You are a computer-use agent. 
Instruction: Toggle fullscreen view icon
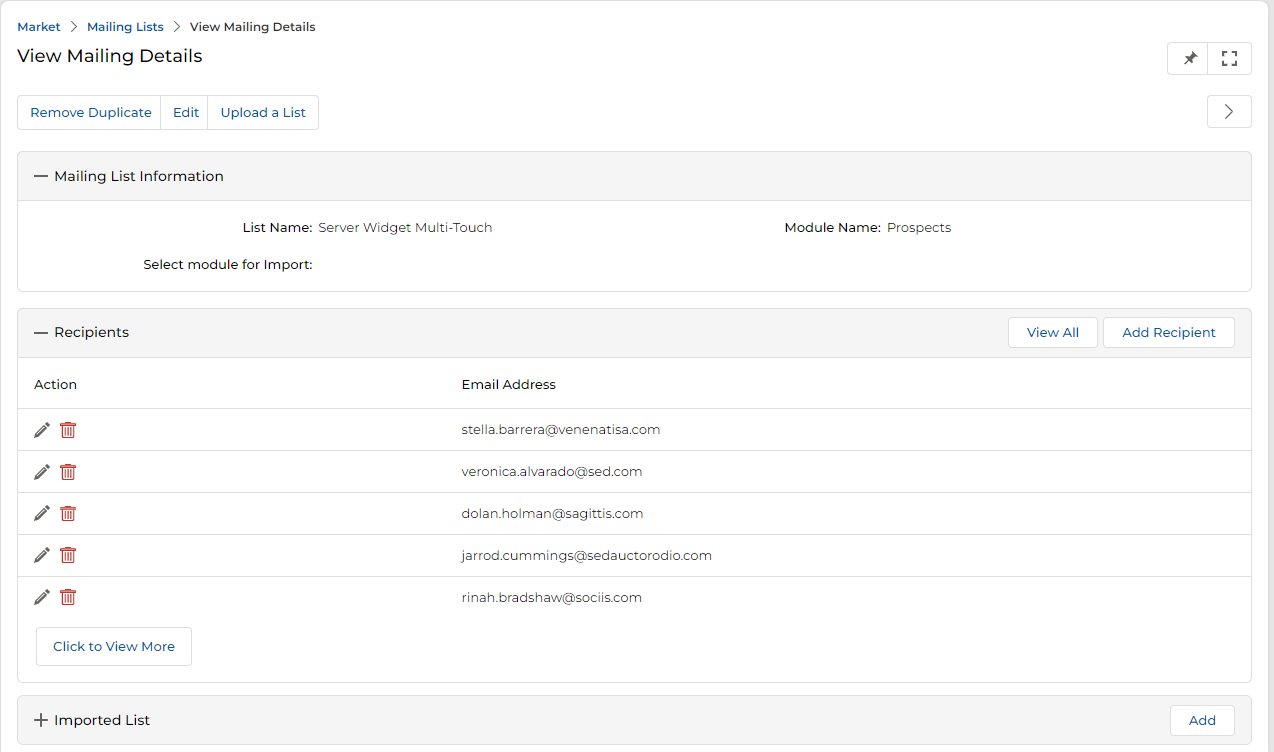click(1230, 58)
